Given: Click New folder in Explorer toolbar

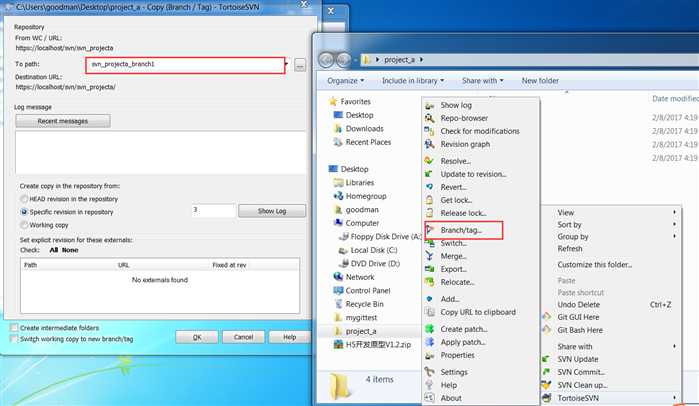Looking at the screenshot, I should tap(540, 81).
